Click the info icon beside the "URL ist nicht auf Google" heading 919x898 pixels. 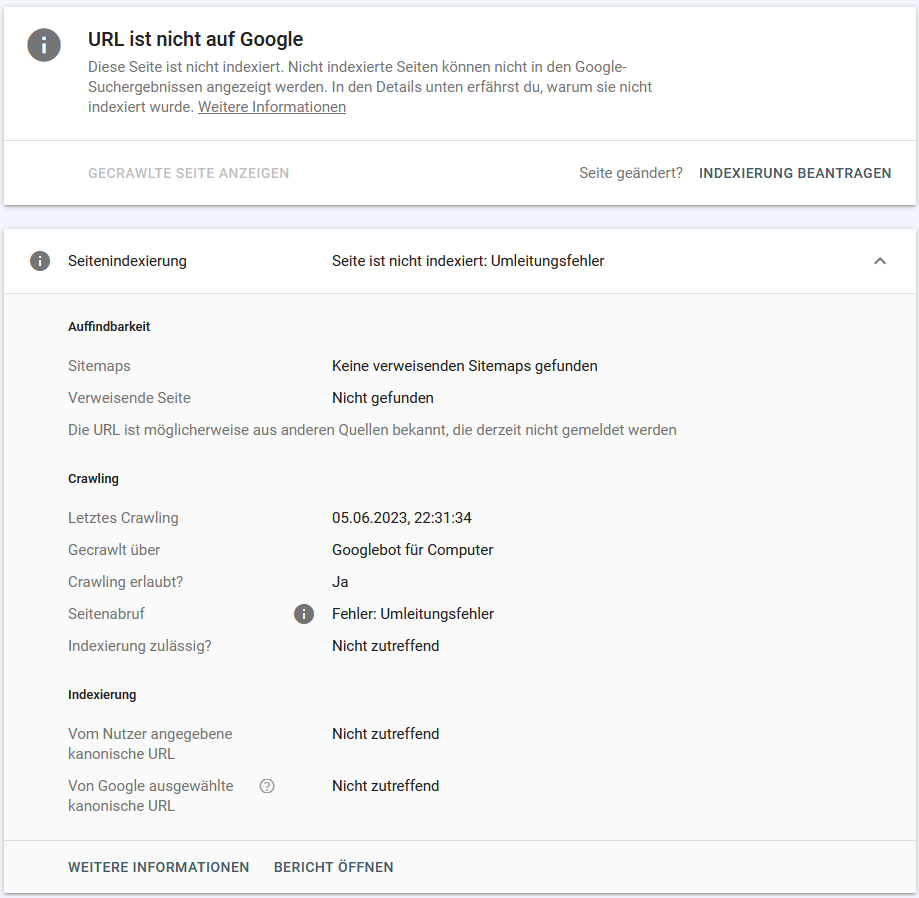44,45
